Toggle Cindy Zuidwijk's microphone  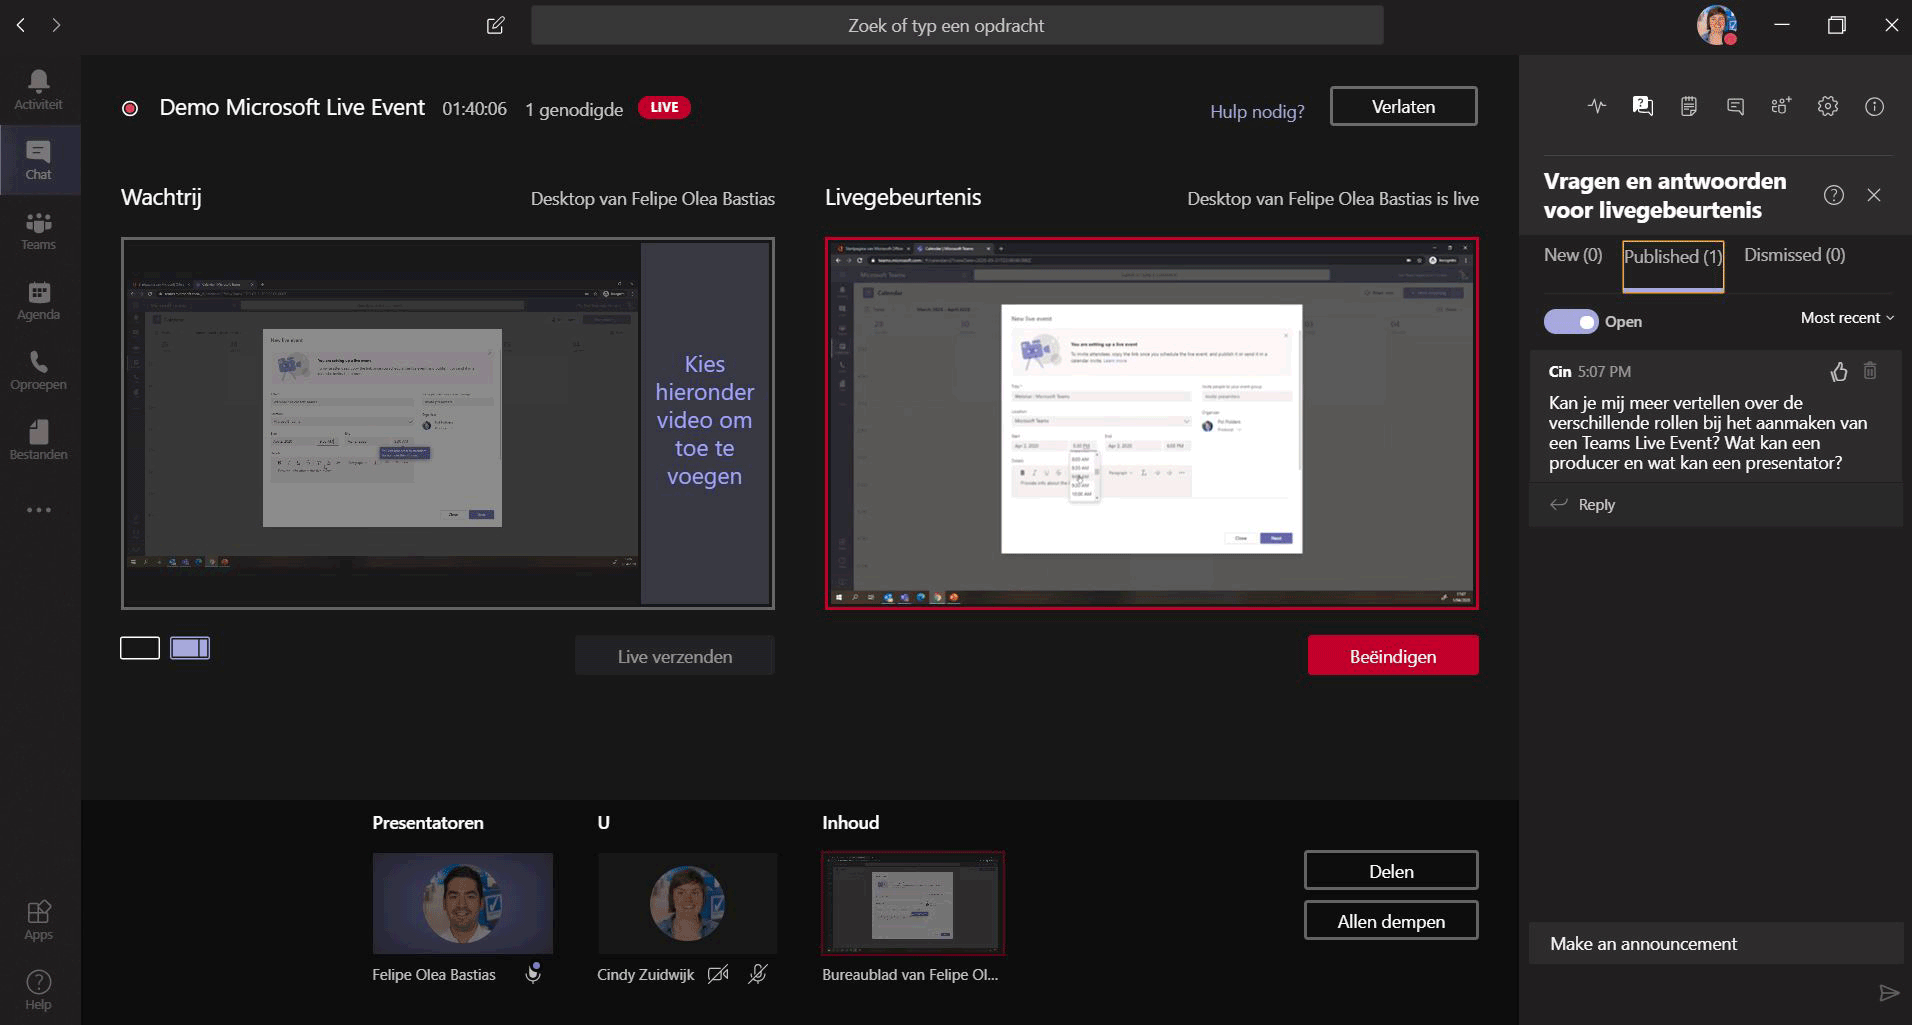click(x=758, y=974)
